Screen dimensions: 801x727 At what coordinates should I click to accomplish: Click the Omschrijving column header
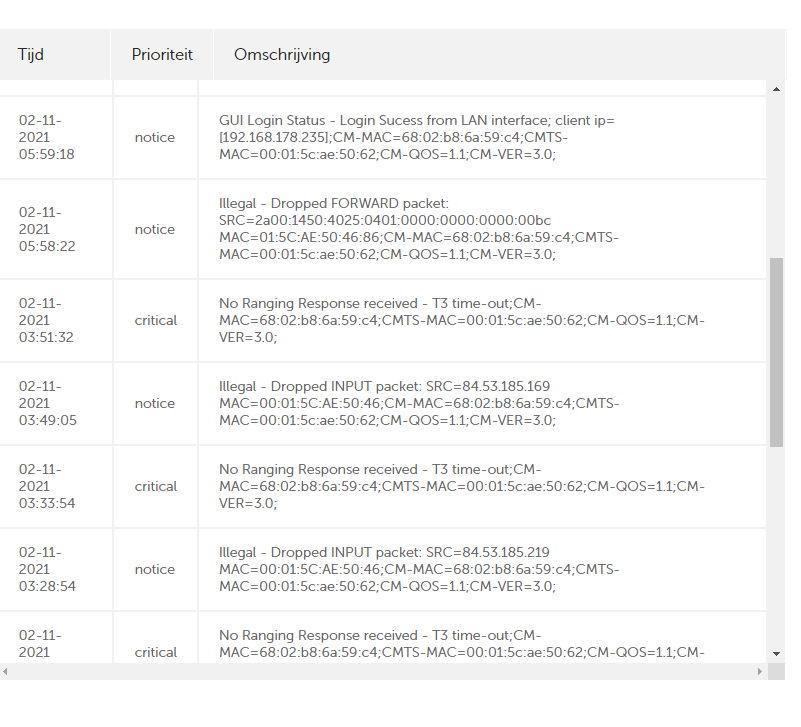pyautogui.click(x=282, y=55)
